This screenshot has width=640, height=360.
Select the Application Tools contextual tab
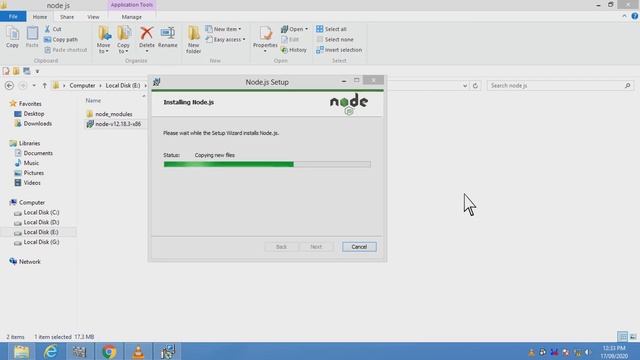pyautogui.click(x=131, y=5)
